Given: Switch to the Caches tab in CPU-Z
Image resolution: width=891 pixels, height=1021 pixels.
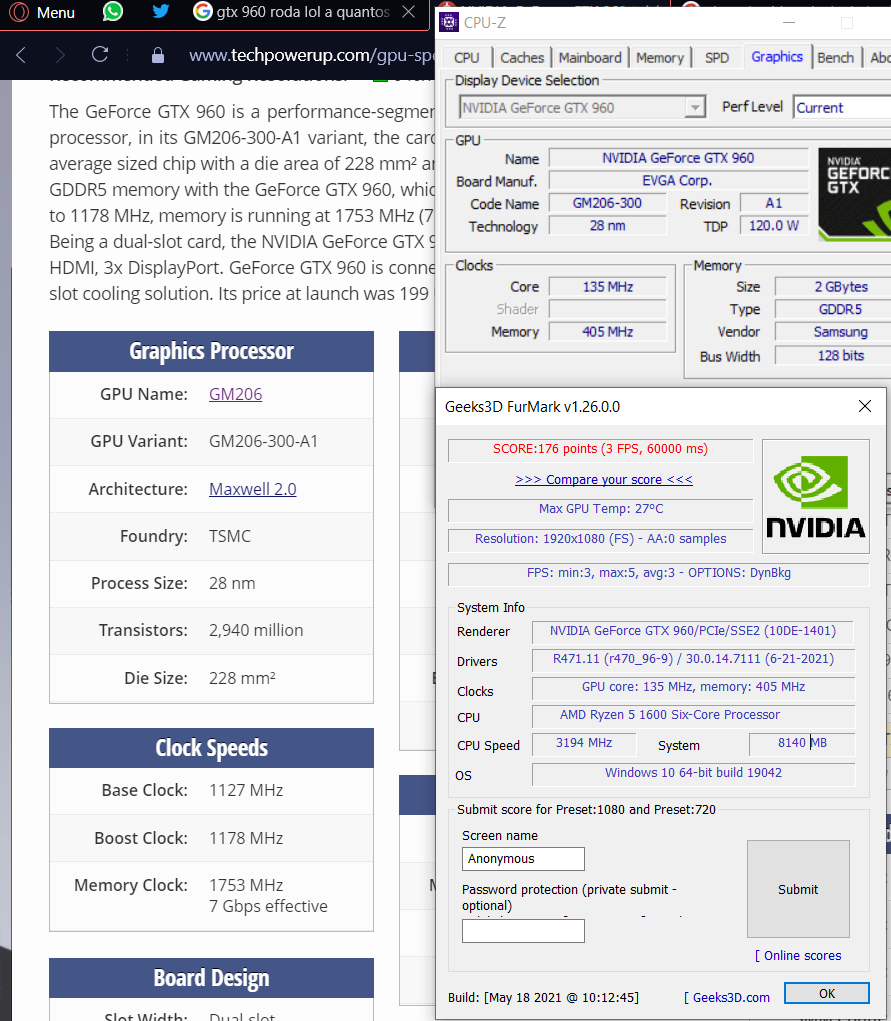Looking at the screenshot, I should pos(522,58).
